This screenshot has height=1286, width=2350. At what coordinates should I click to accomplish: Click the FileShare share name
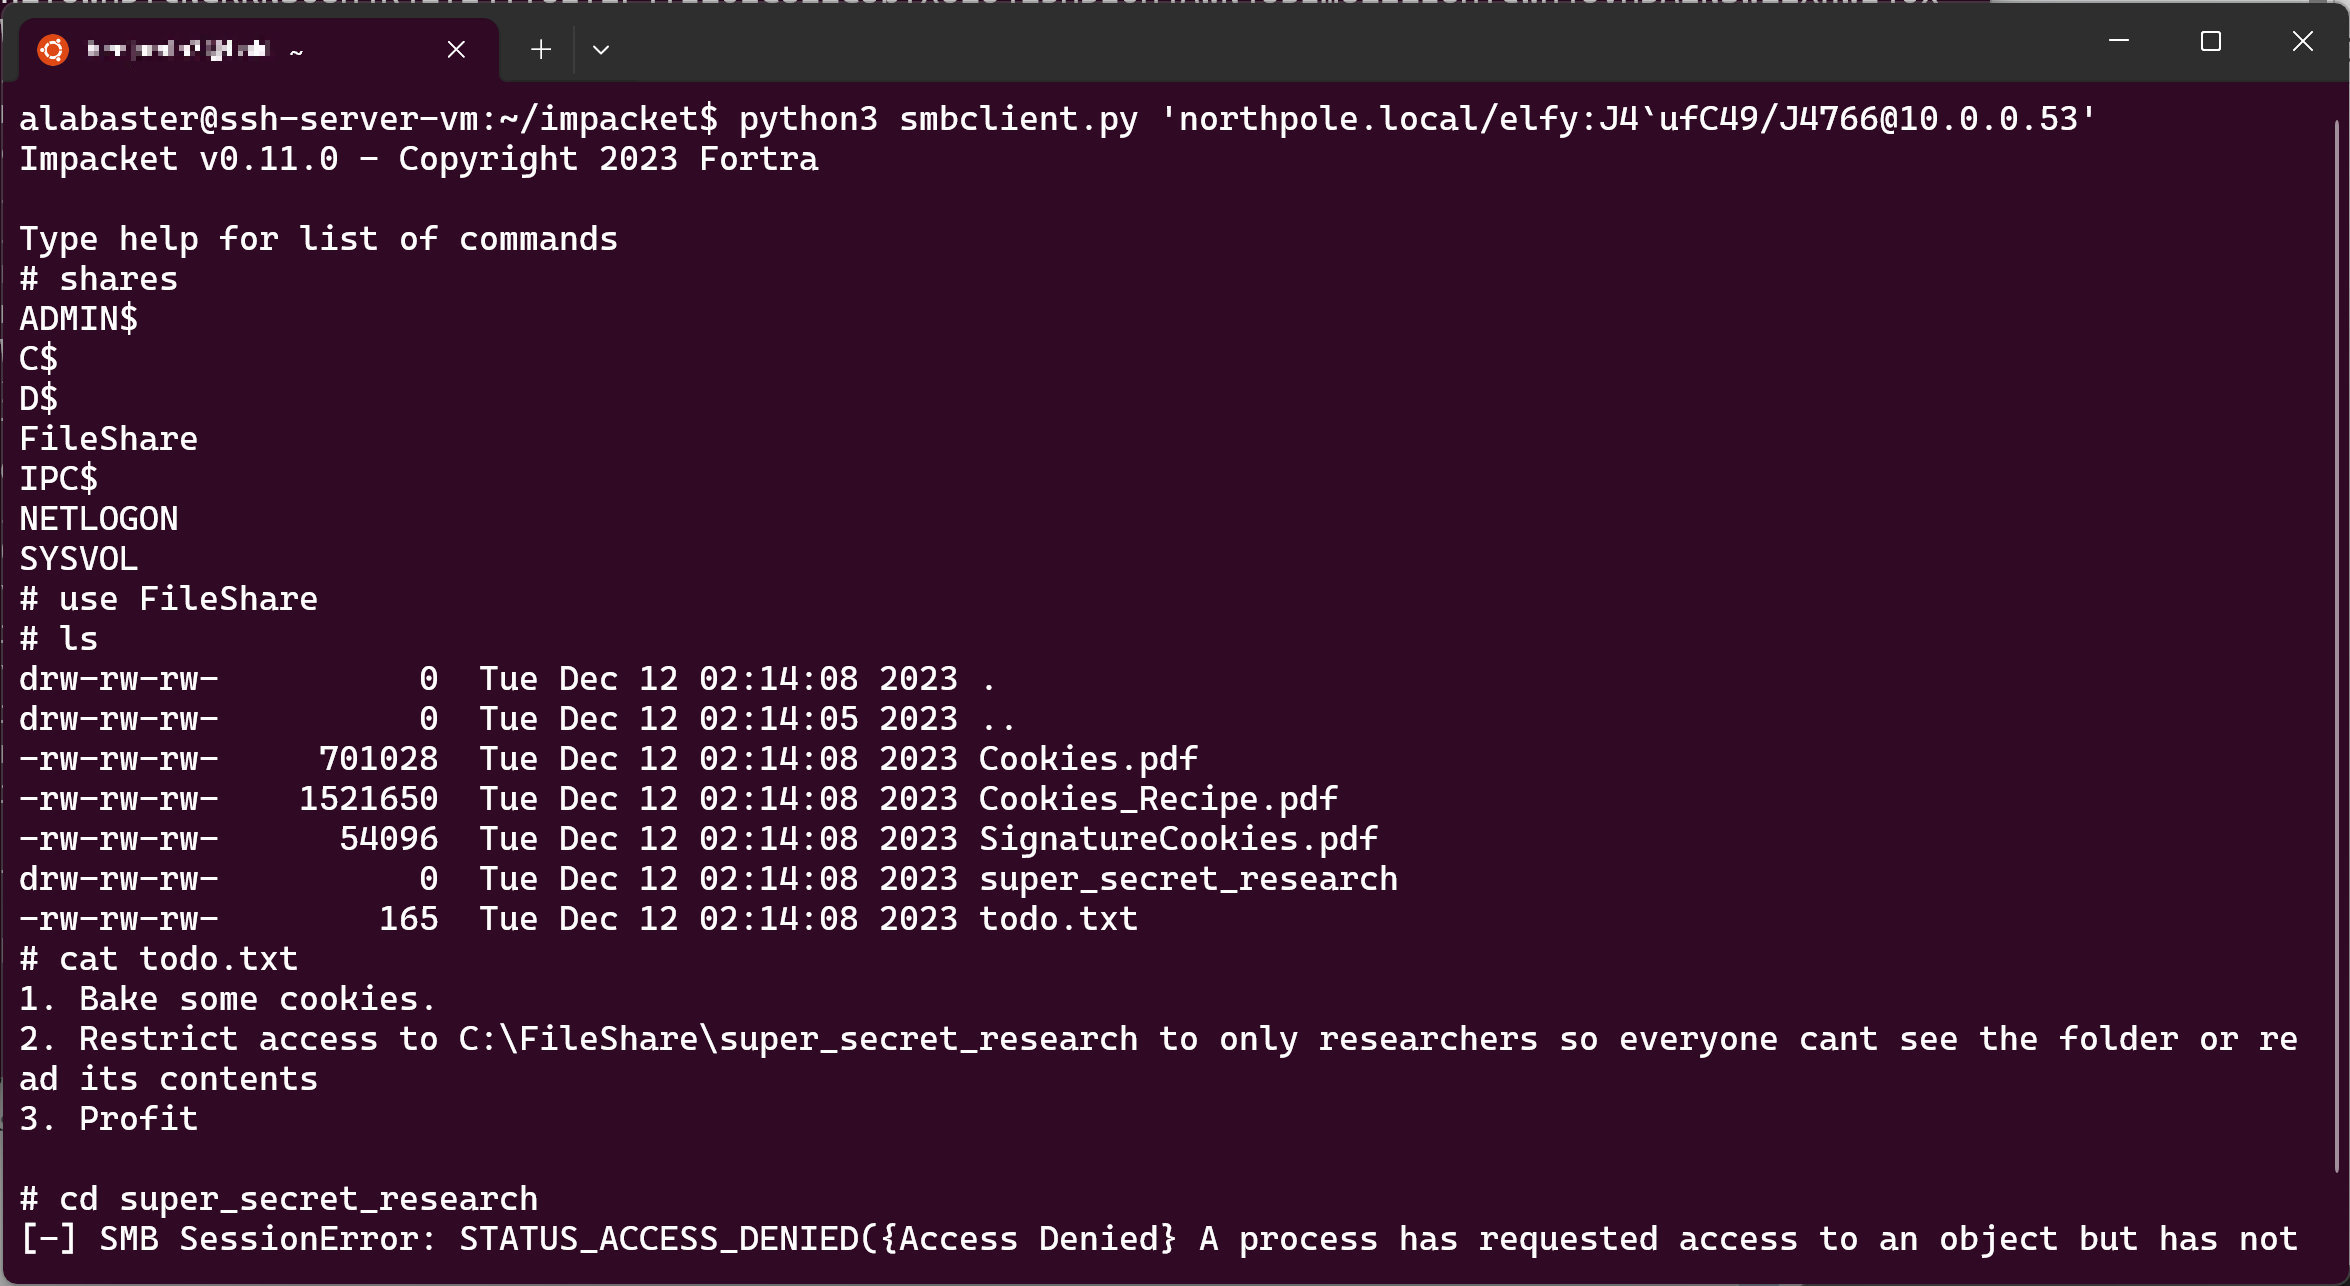click(x=108, y=437)
